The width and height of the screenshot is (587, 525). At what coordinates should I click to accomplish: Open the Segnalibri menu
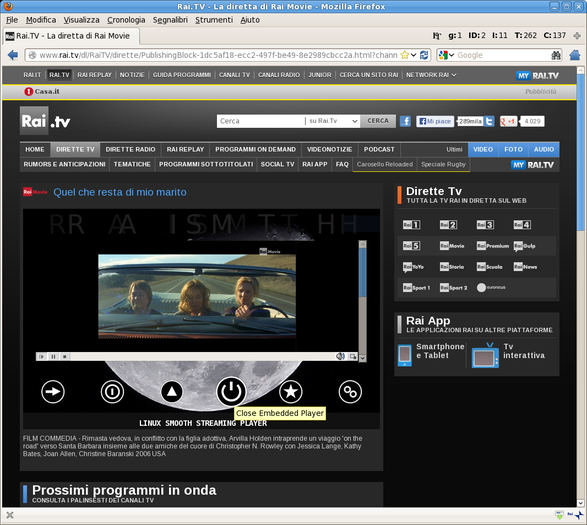coord(170,20)
